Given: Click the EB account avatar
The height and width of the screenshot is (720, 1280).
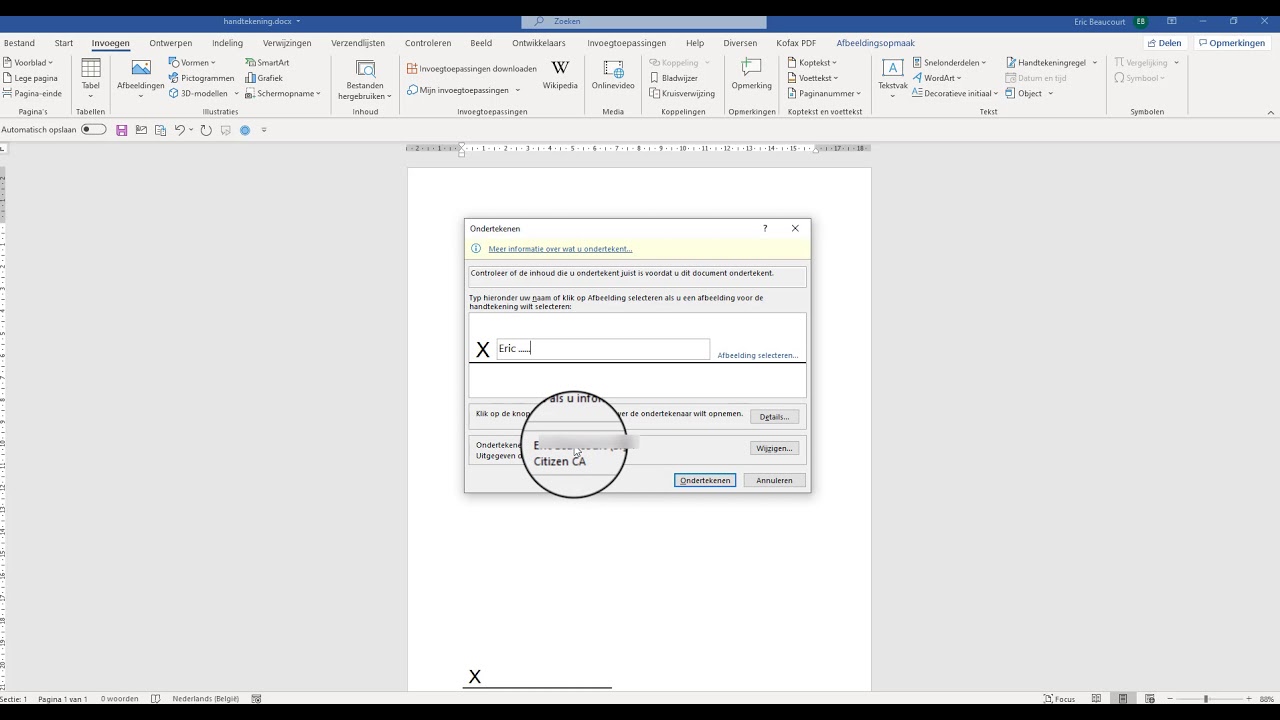Looking at the screenshot, I should click(x=1141, y=21).
